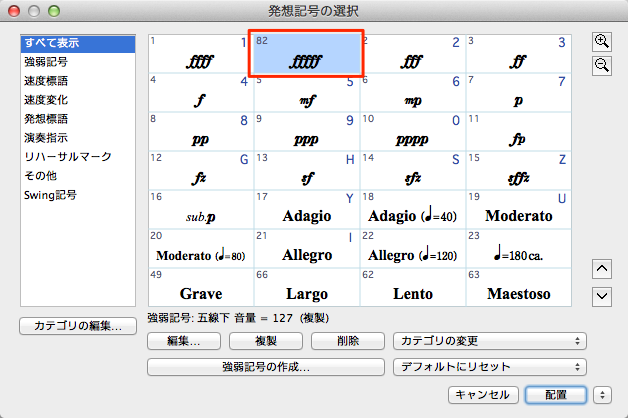Click the 削除 delete button
This screenshot has height=418, width=628.
(x=348, y=341)
